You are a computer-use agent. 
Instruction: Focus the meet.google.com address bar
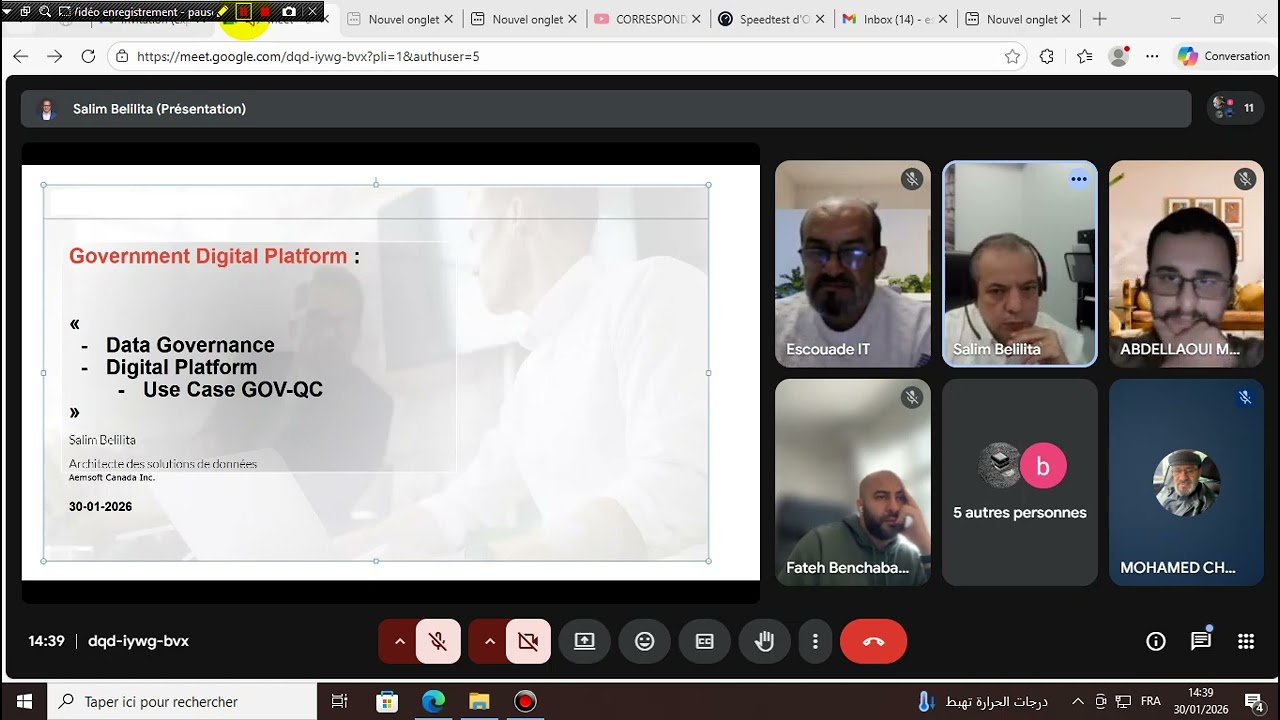565,56
